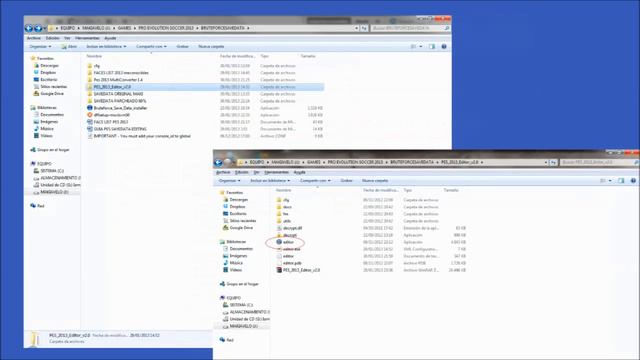
Task: Click GAMES breadcrumb in back window address bar
Action: [124, 28]
